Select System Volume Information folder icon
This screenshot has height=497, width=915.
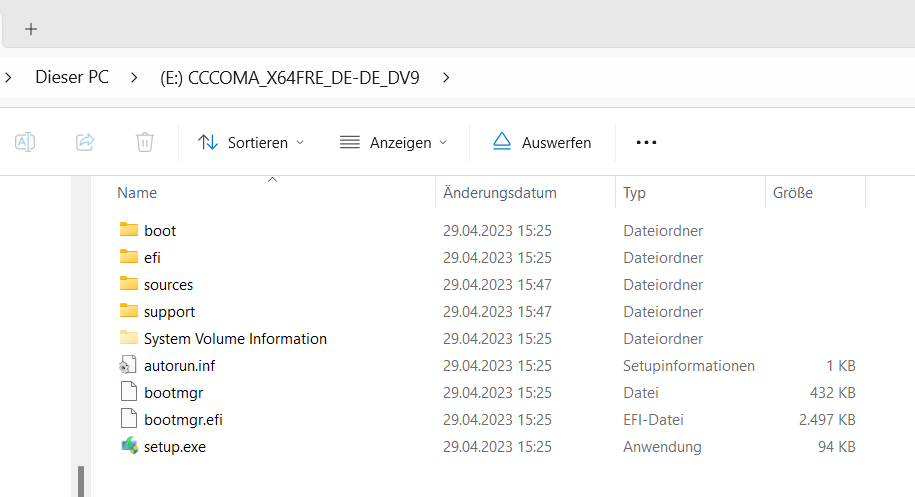(128, 337)
